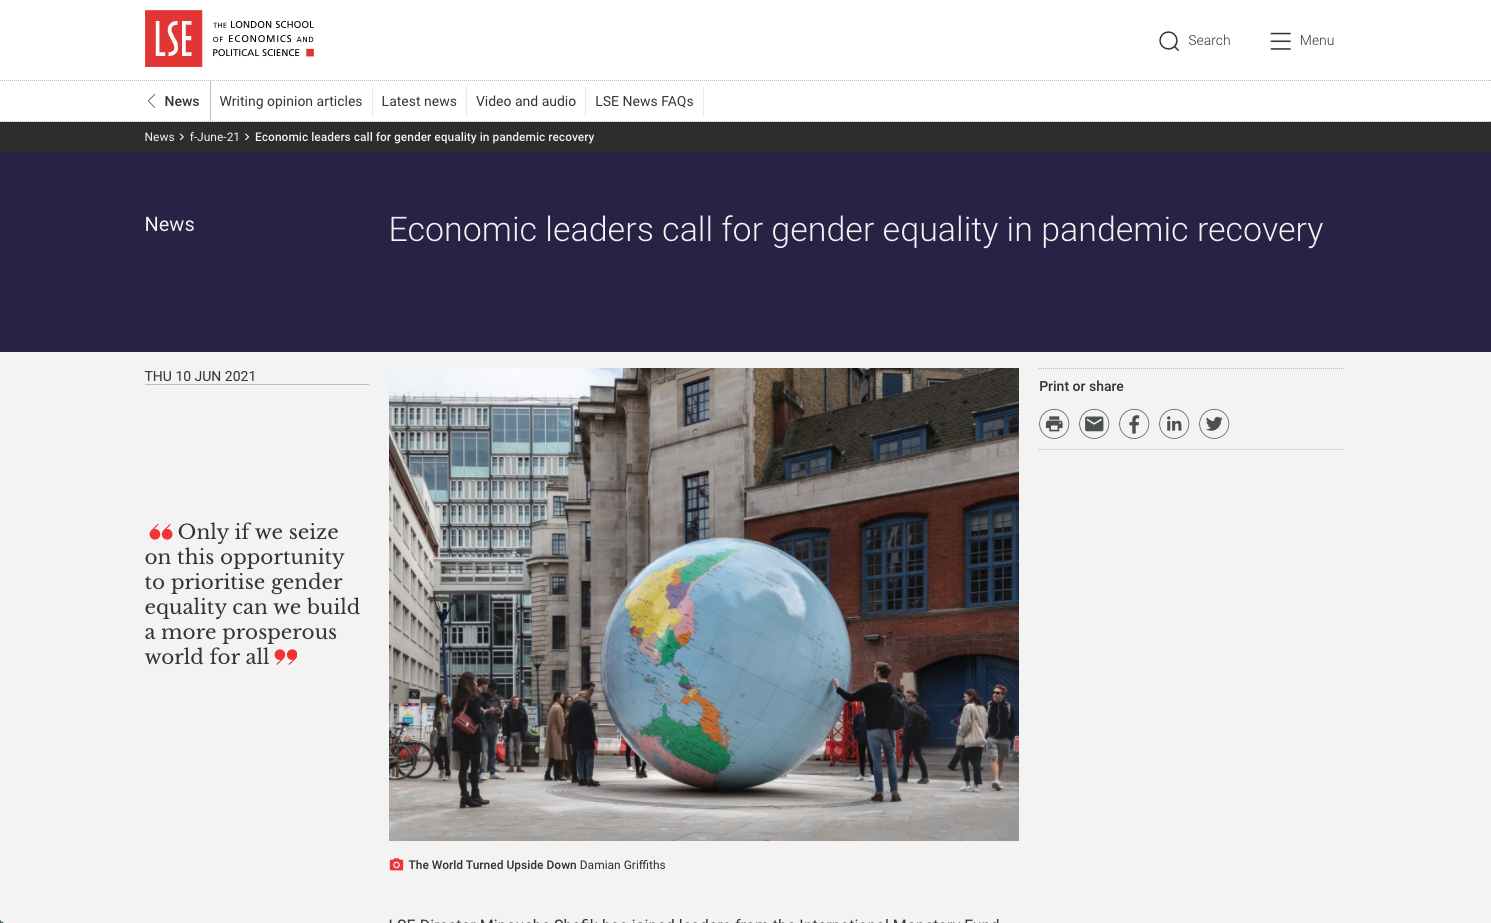Share the article via the email envelope icon
The height and width of the screenshot is (923, 1491).
1094,423
